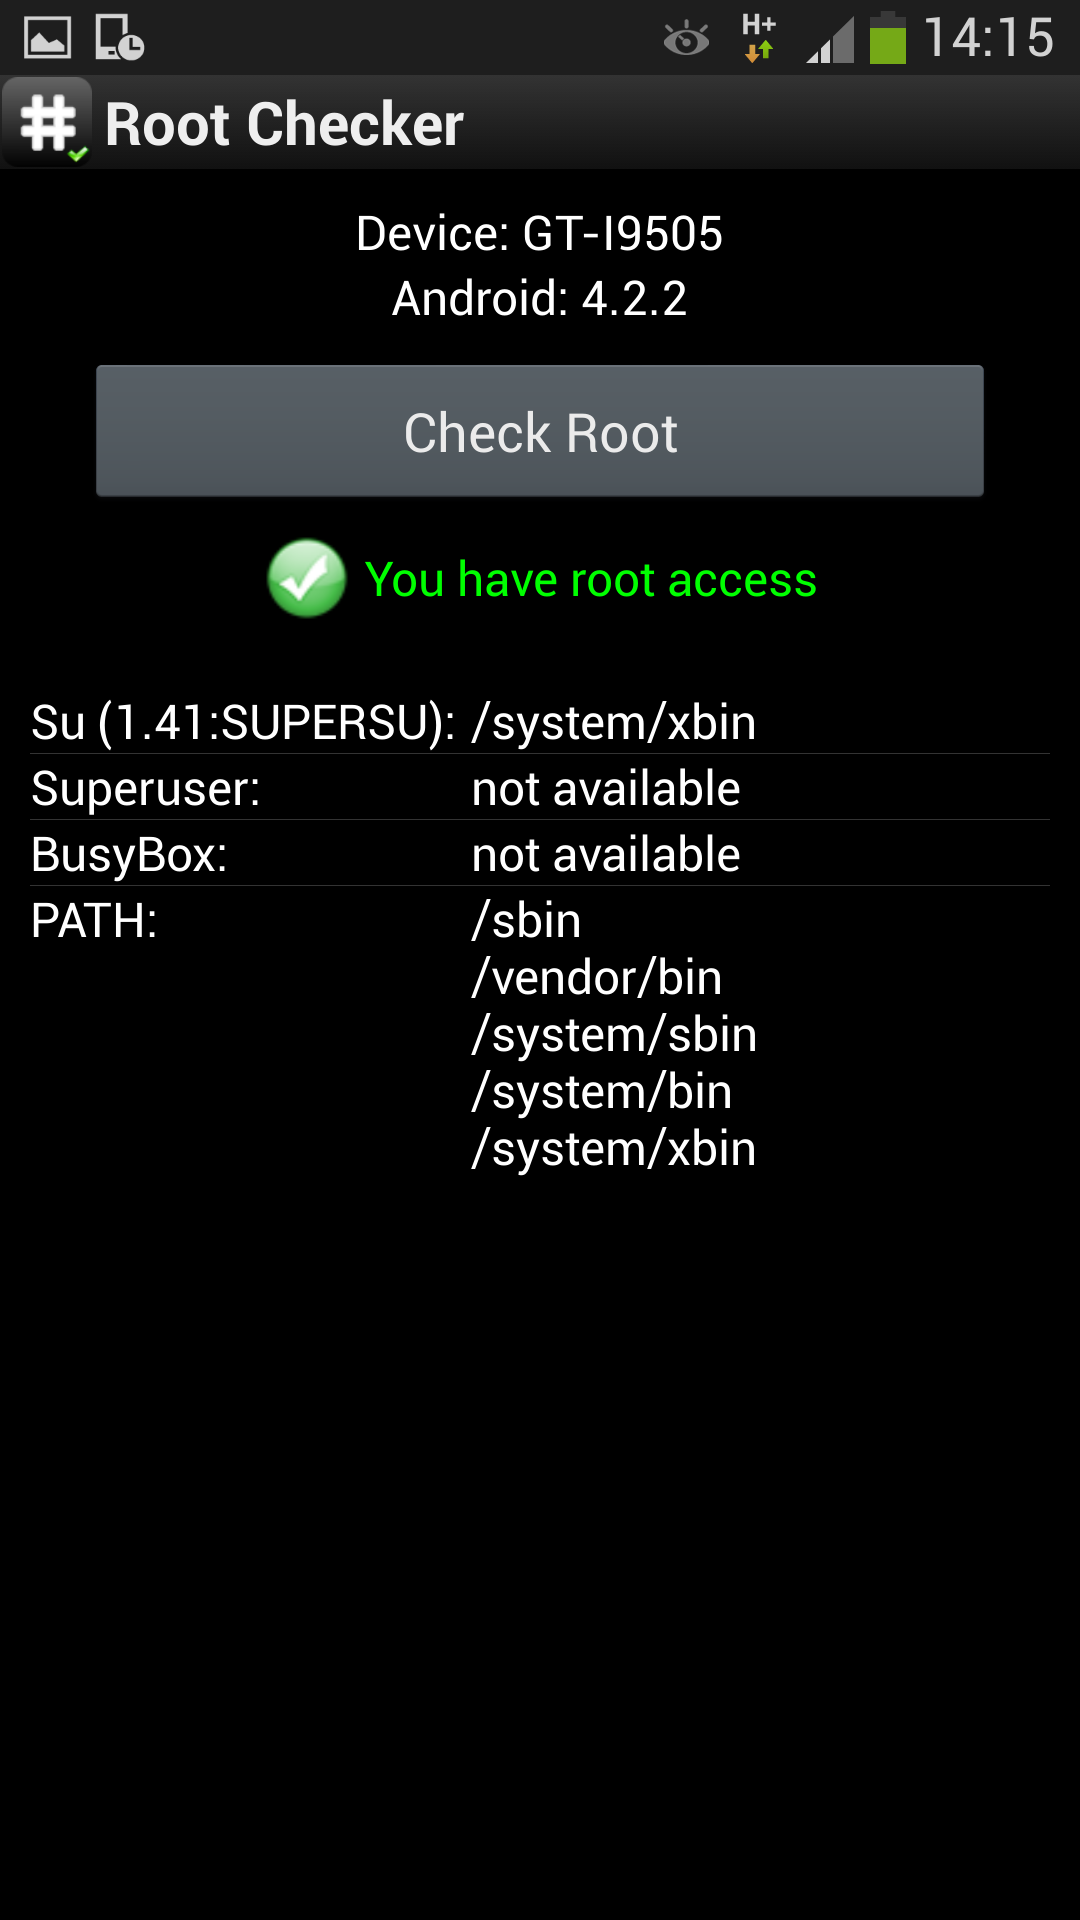Select the Su (1.41:SUPERSU) row

[x=540, y=721]
